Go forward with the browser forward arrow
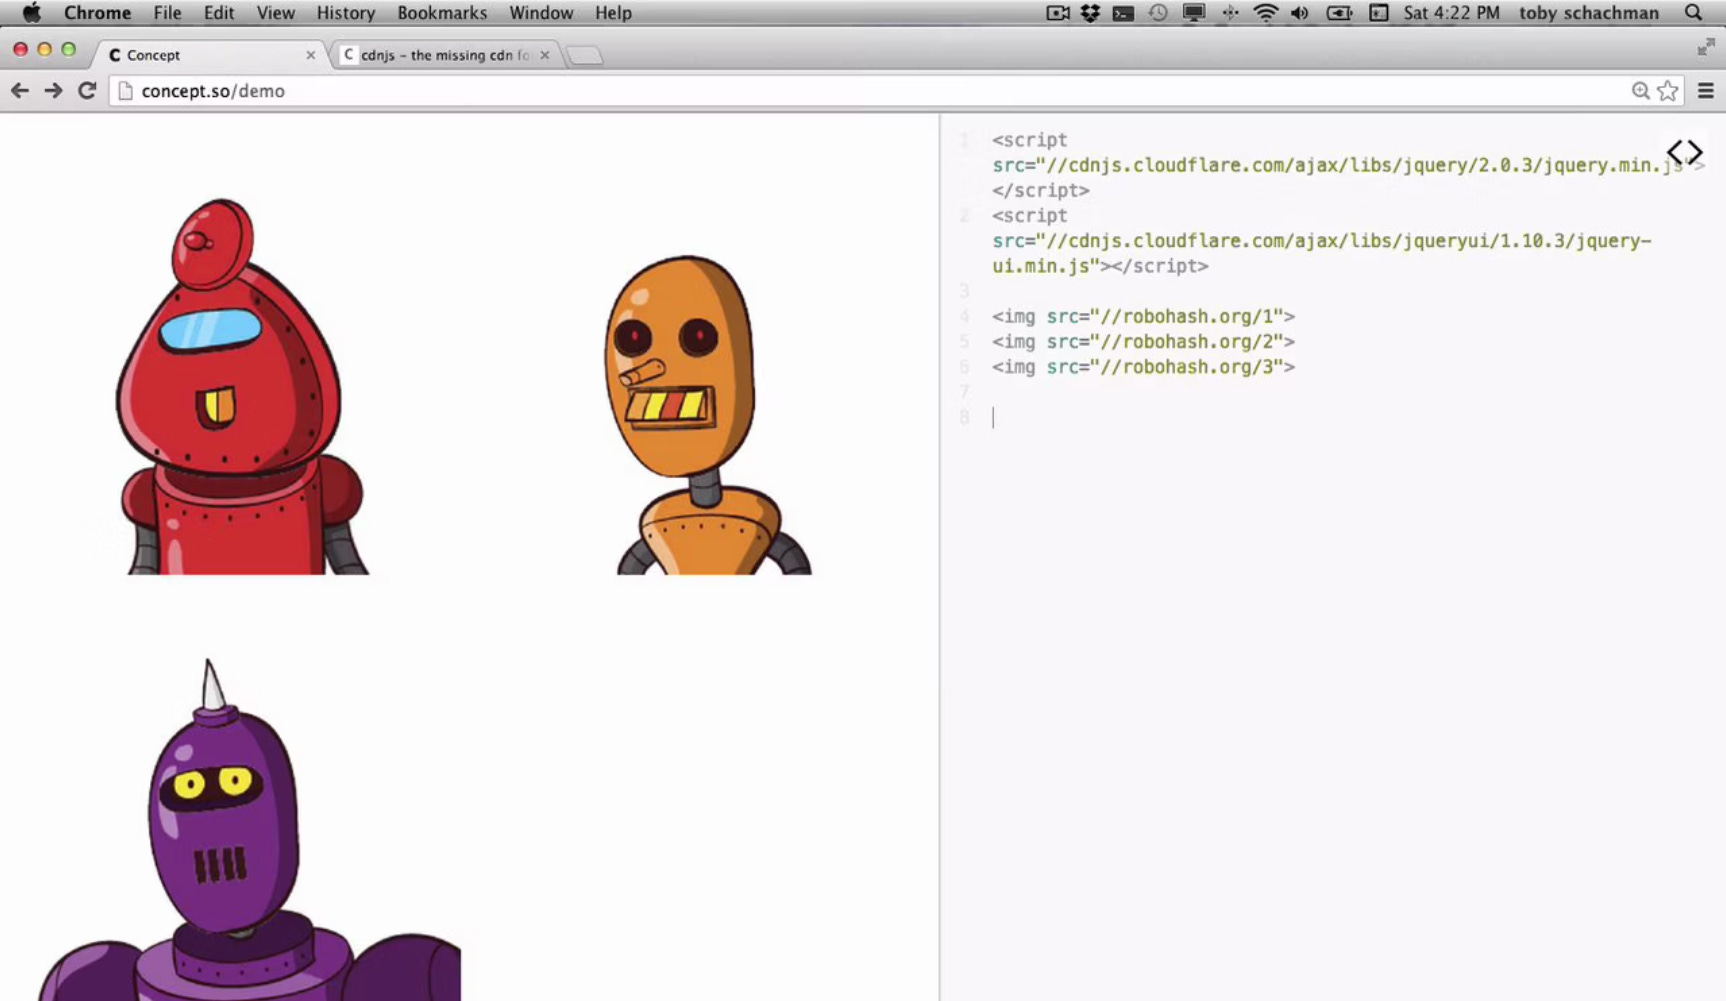The width and height of the screenshot is (1726, 1001). tap(53, 91)
